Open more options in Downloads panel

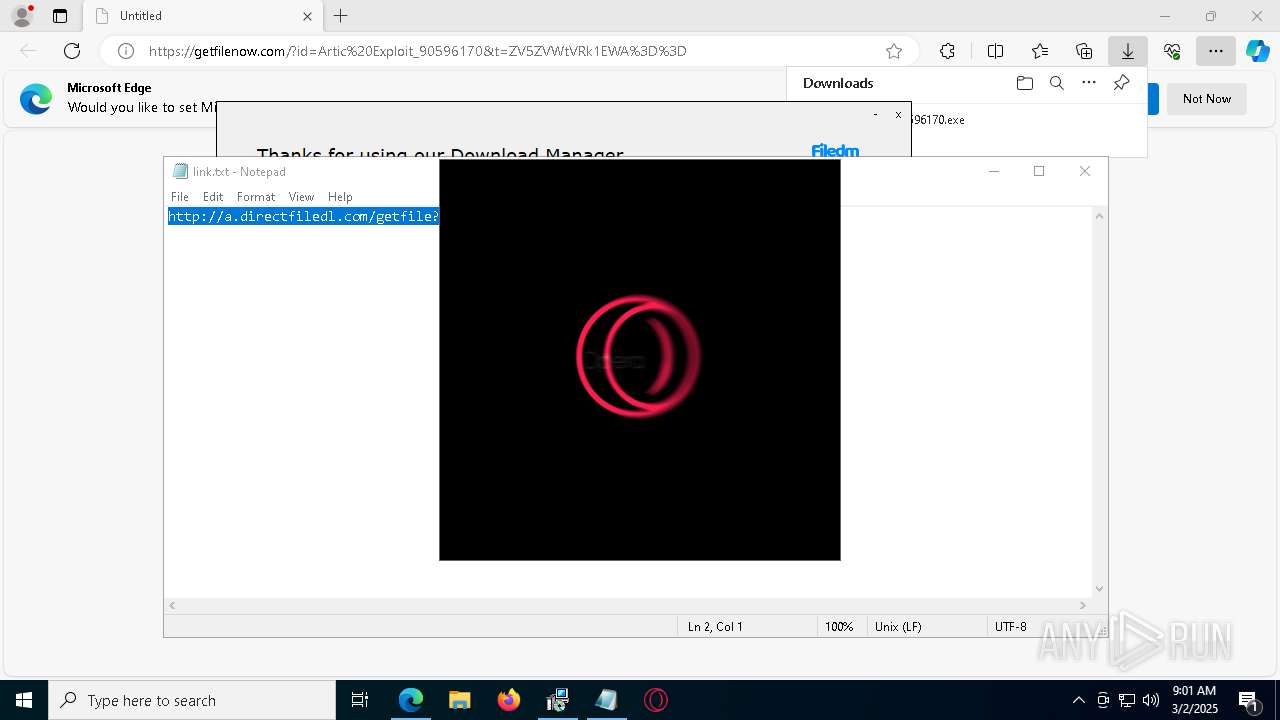tap(1089, 83)
